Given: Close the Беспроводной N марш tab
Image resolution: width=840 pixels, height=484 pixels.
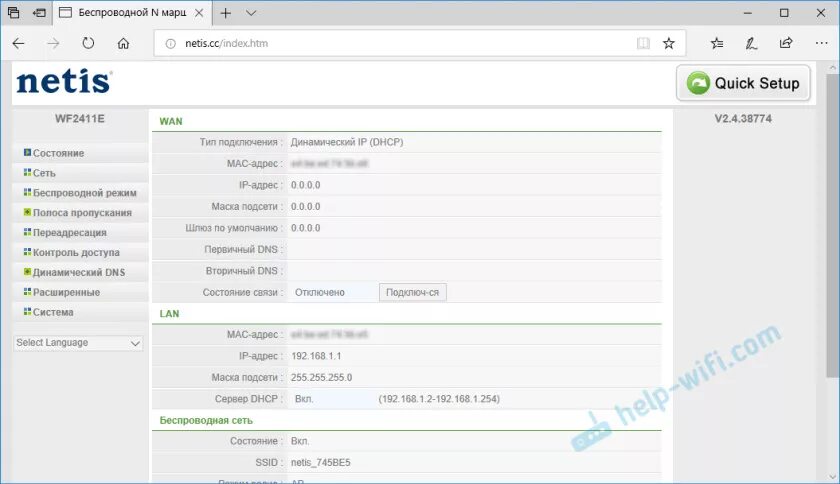Looking at the screenshot, I should pyautogui.click(x=199, y=13).
